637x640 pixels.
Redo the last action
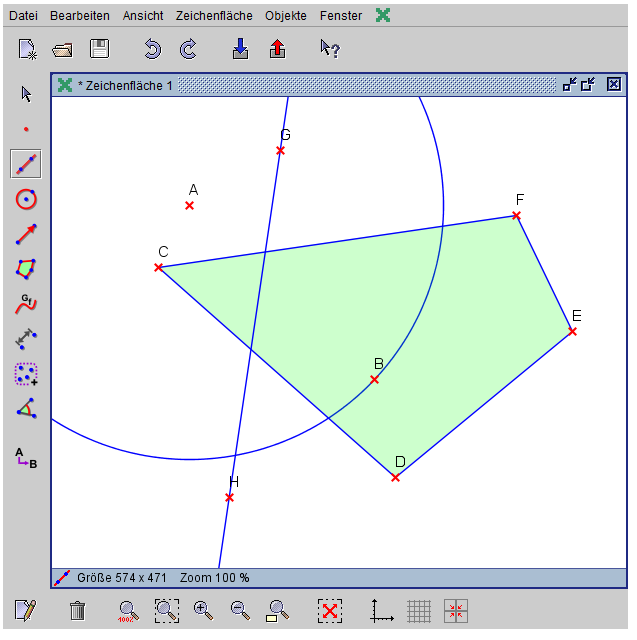point(188,49)
